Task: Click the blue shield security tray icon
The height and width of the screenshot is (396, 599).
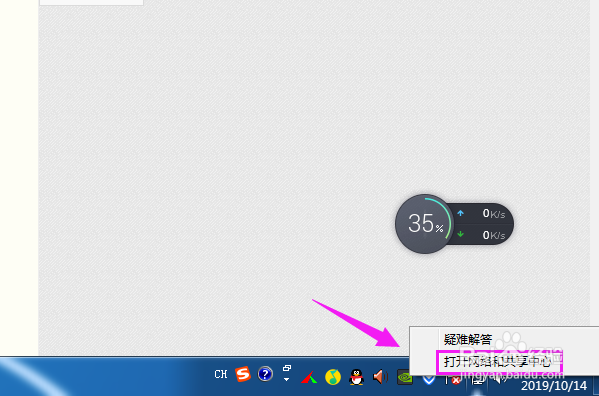Action: click(429, 380)
